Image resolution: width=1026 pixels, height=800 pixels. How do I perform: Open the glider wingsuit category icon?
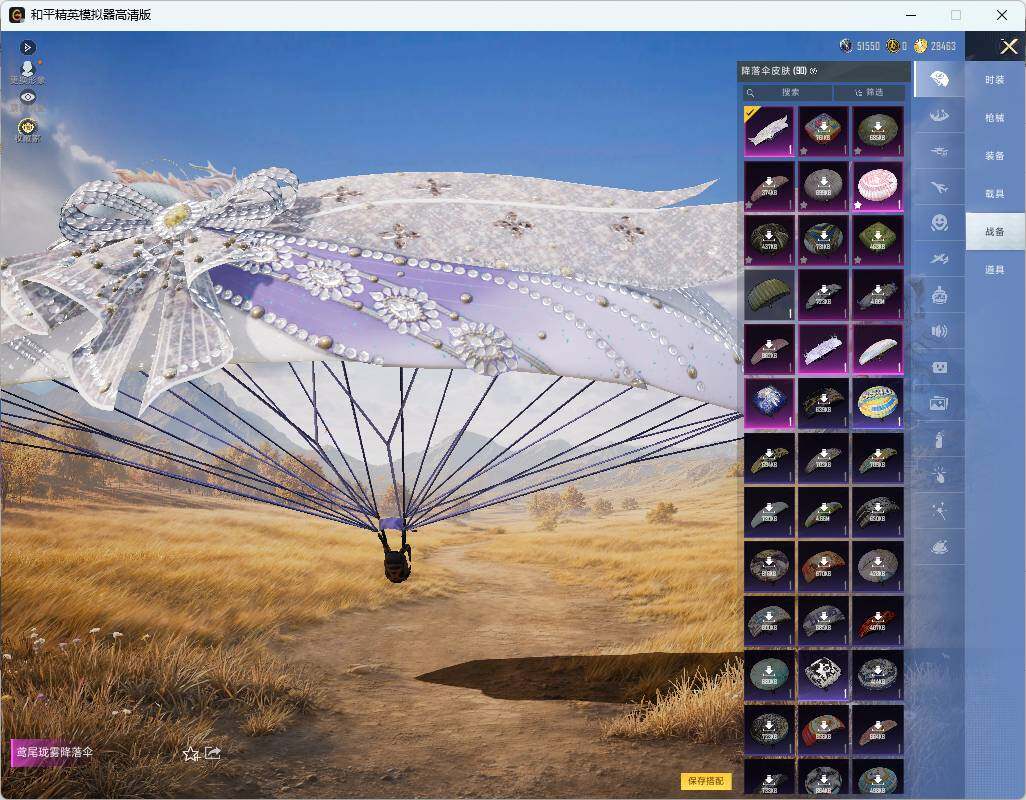pyautogui.click(x=939, y=116)
